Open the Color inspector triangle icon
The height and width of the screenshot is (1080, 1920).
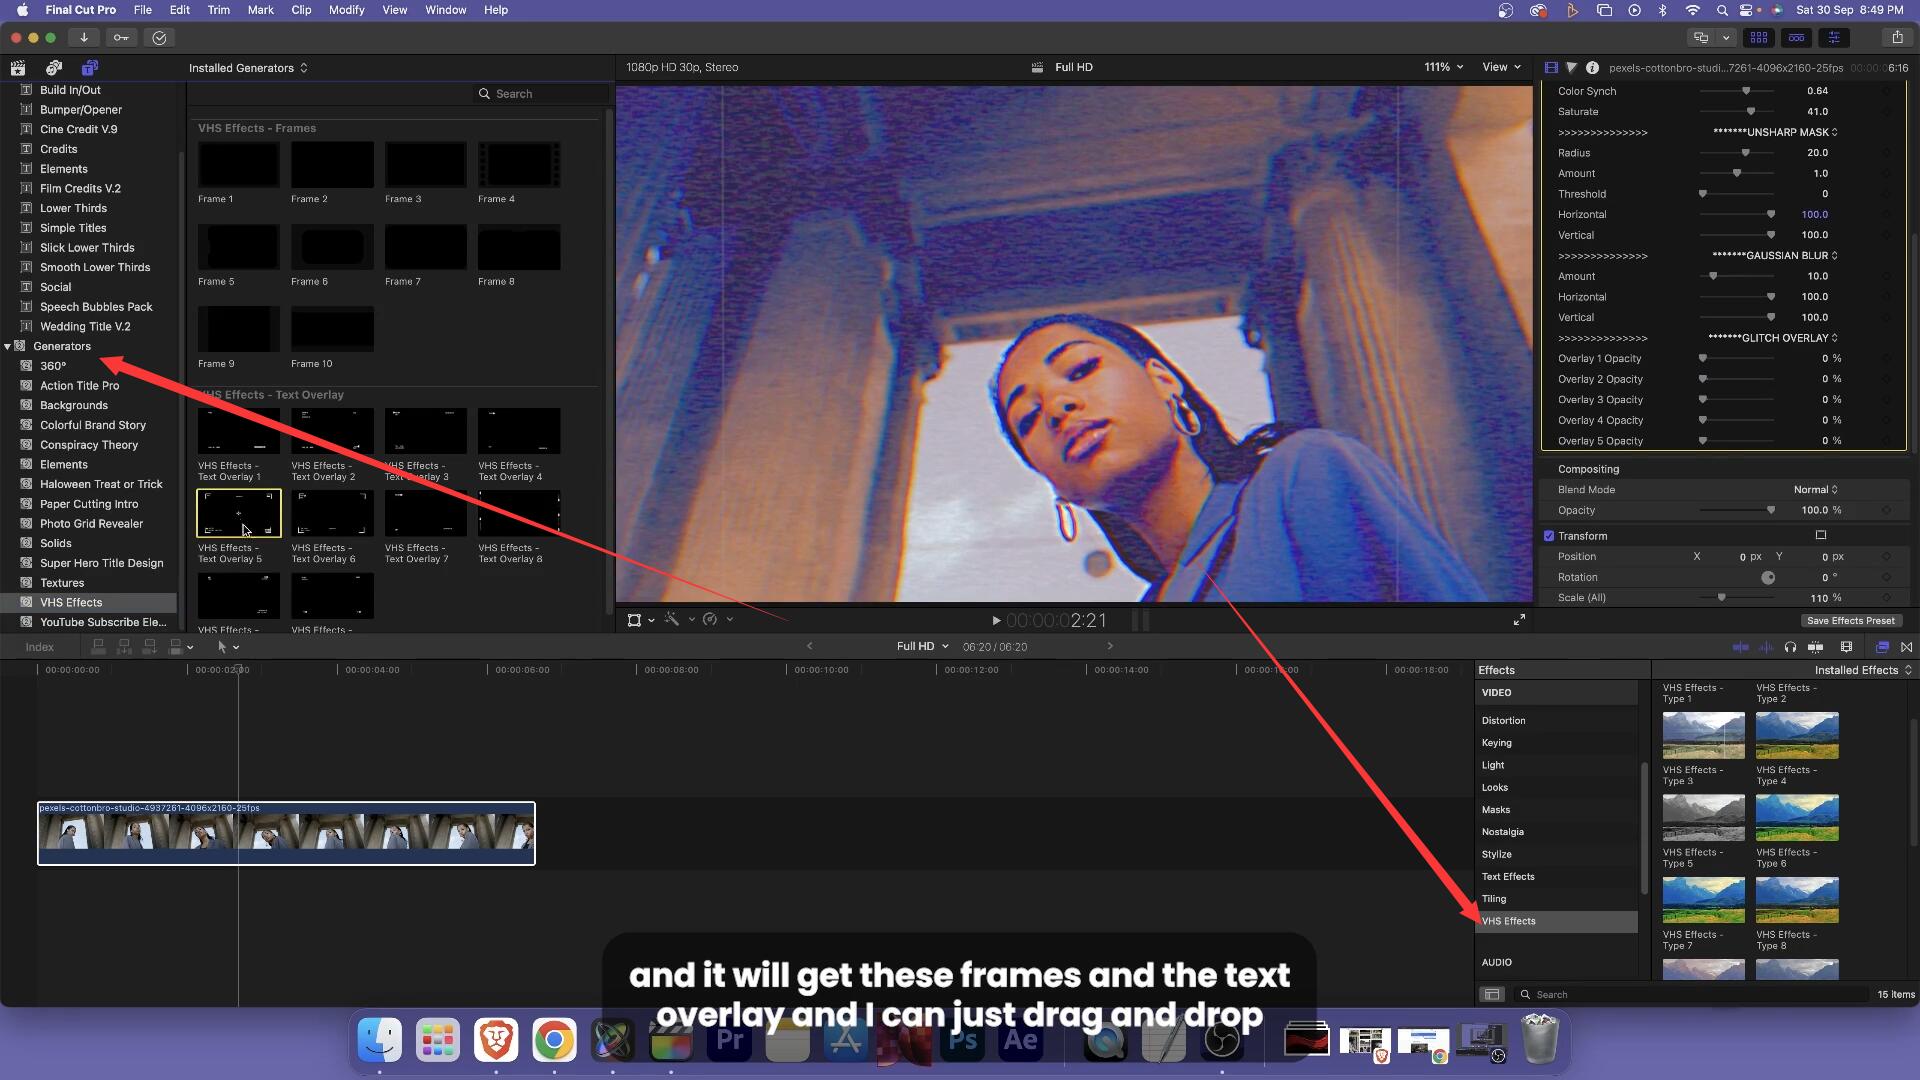1571,68
